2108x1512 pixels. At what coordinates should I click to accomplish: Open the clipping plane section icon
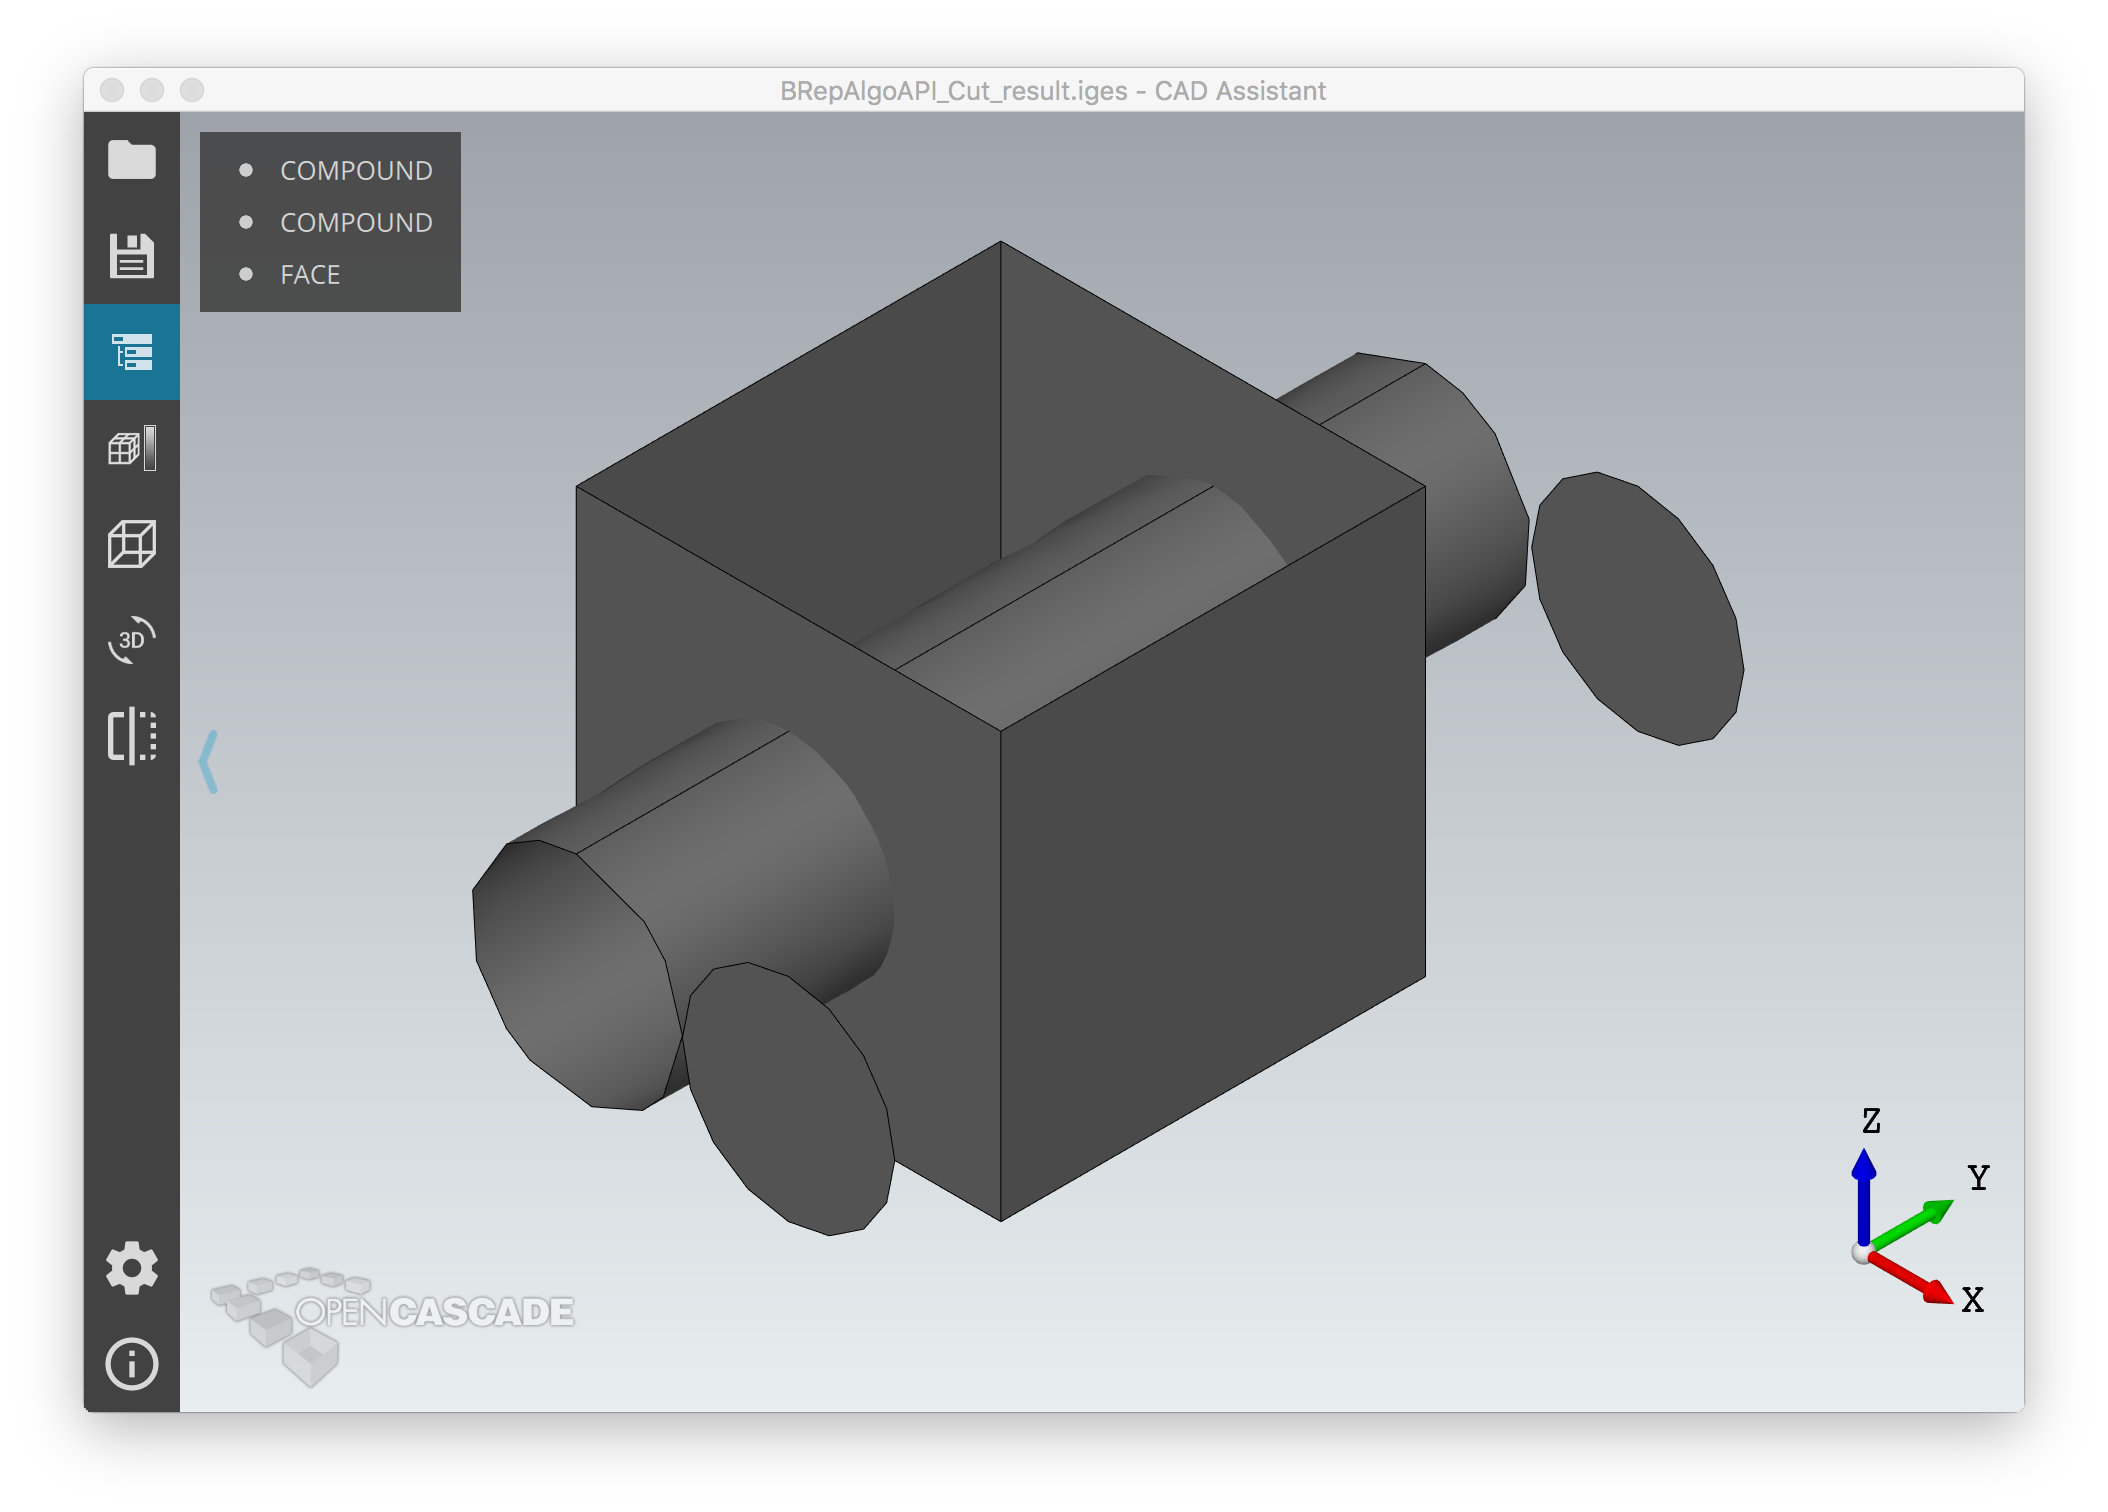[x=132, y=736]
